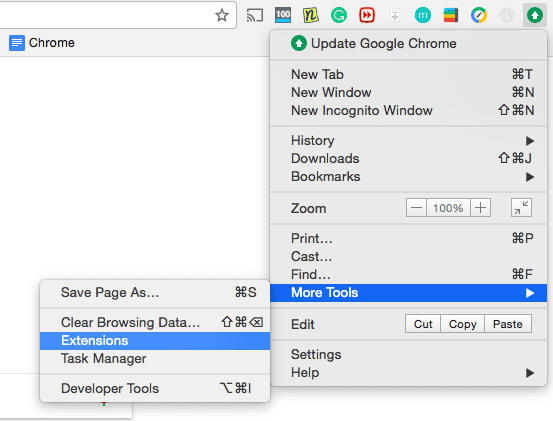The image size is (553, 421).
Task: Select Update Google Chrome
Action: [408, 44]
